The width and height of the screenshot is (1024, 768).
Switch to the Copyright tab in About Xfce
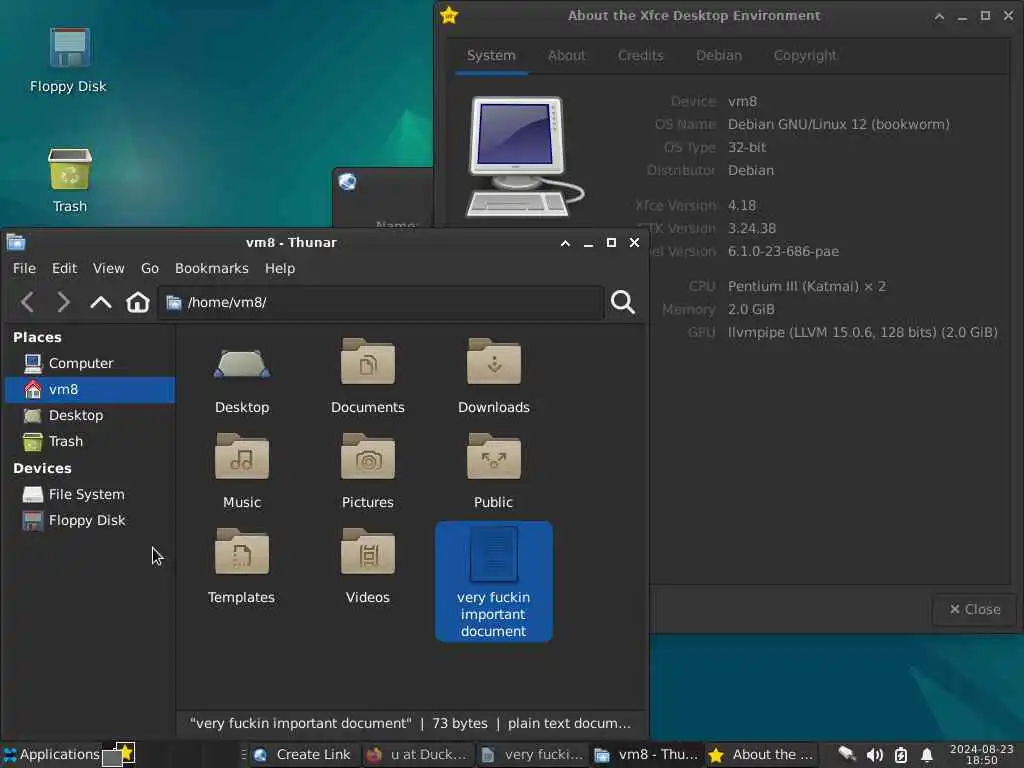(805, 56)
